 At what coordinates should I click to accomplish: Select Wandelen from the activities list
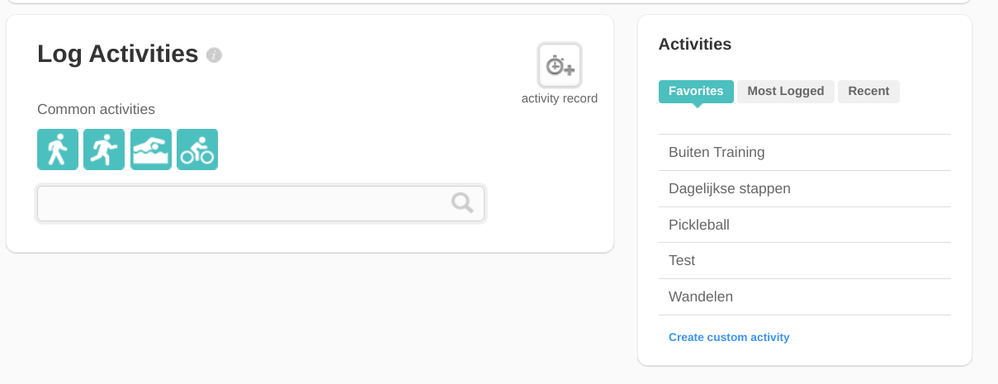pos(805,297)
